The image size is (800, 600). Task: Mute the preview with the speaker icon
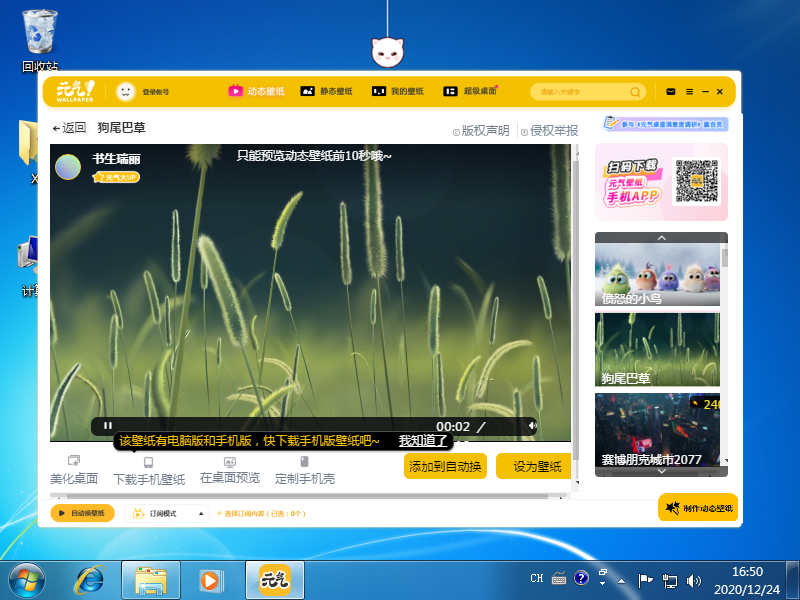(x=532, y=426)
